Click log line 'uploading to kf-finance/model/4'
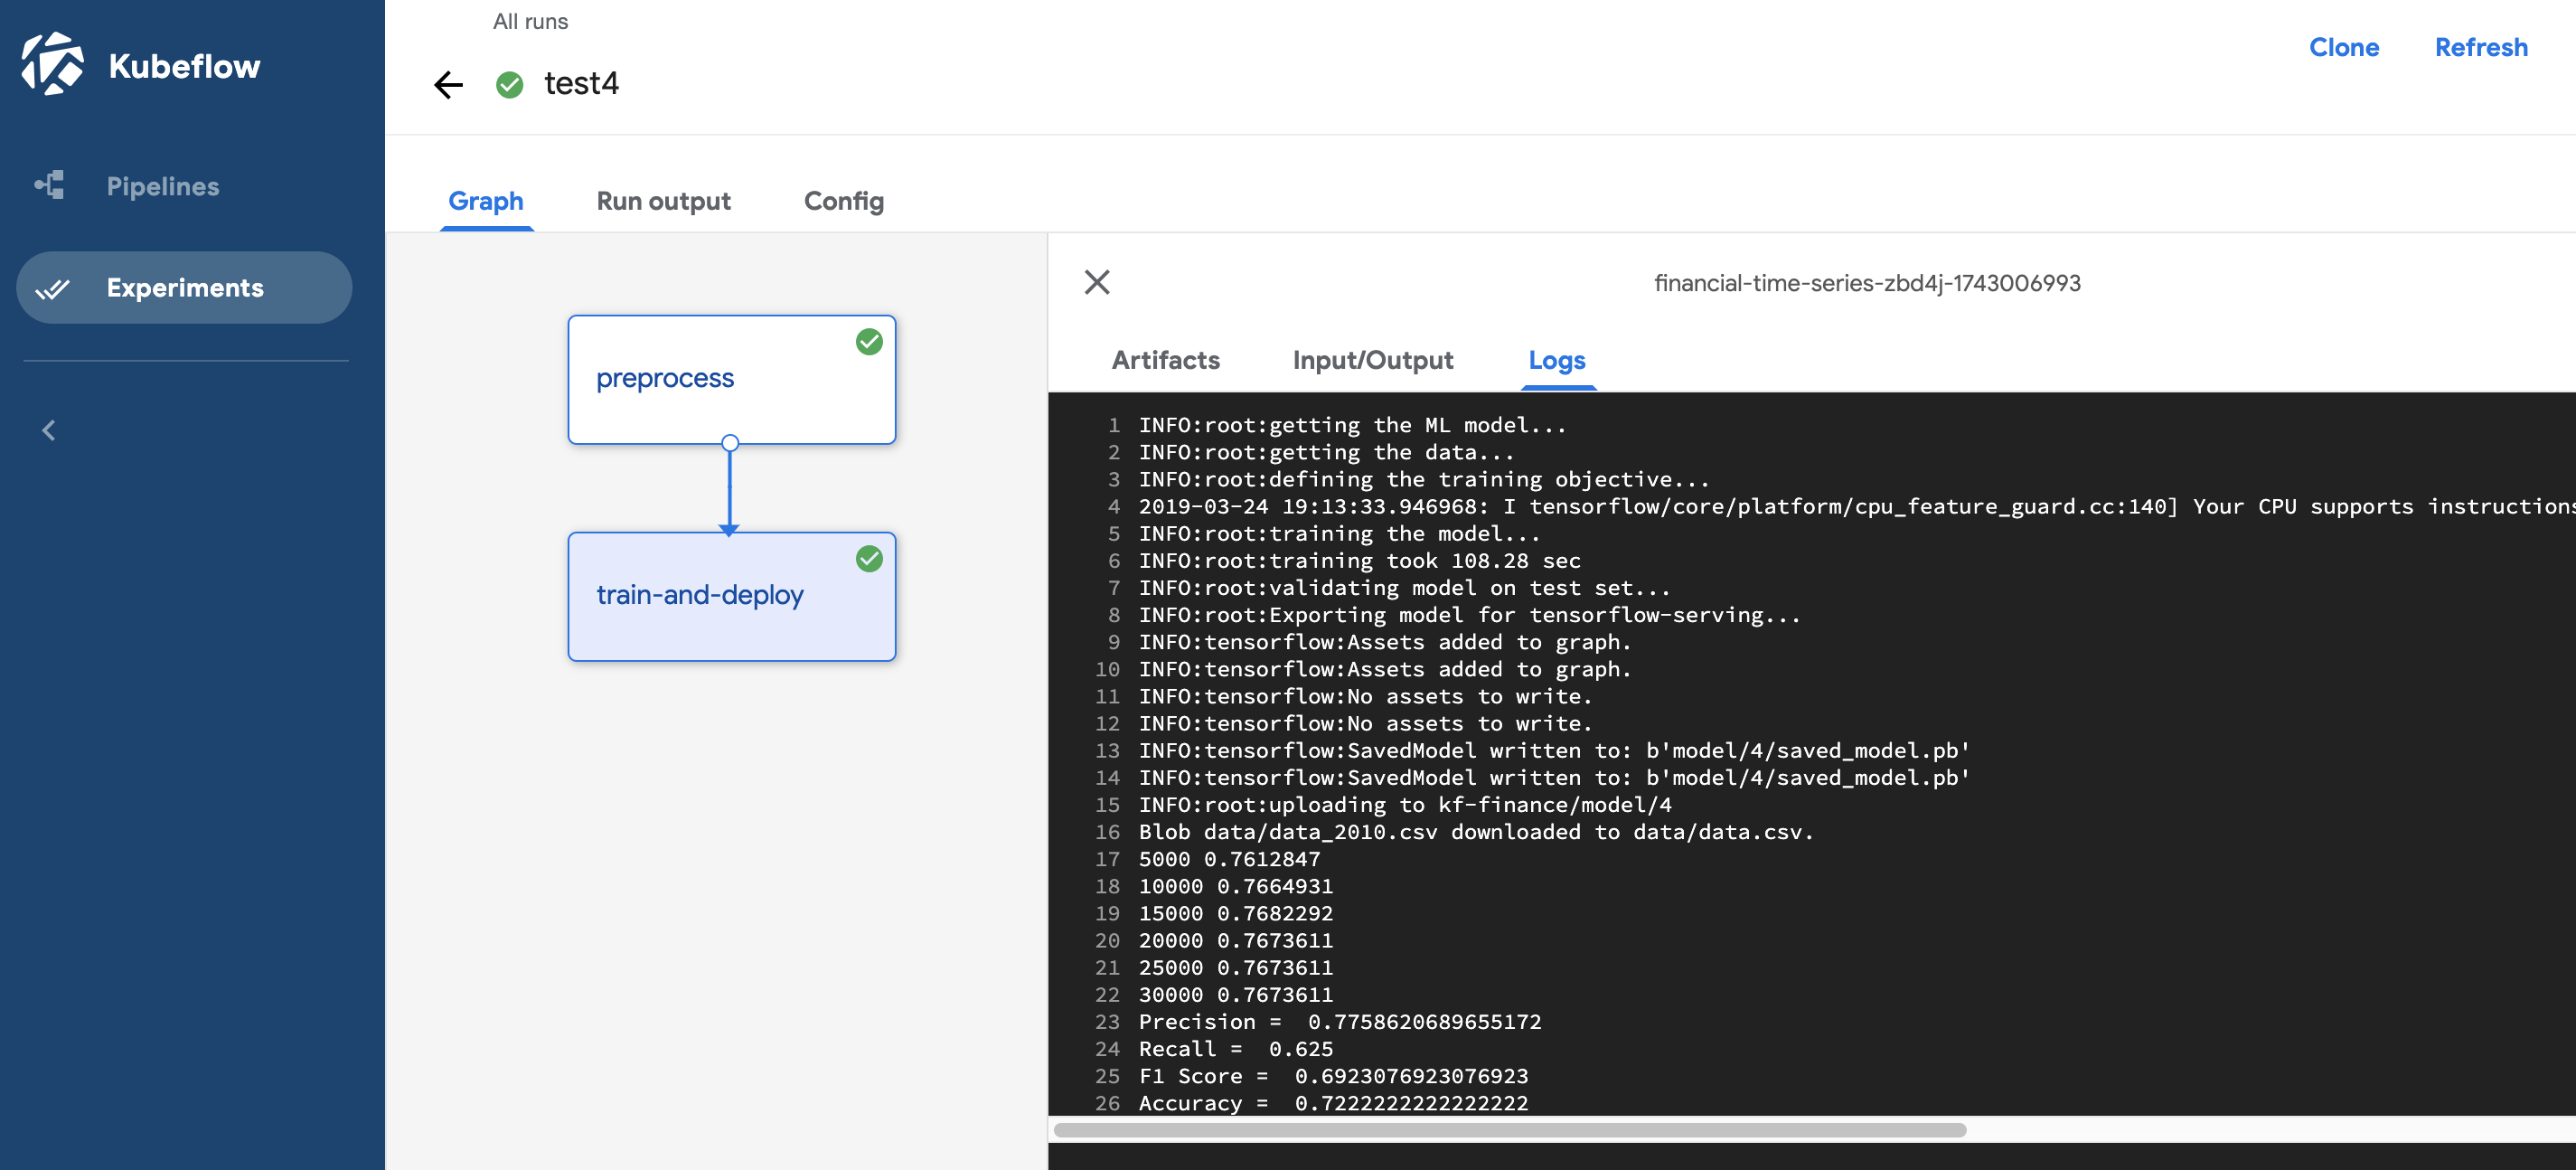Viewport: 2576px width, 1170px height. (x=1405, y=805)
